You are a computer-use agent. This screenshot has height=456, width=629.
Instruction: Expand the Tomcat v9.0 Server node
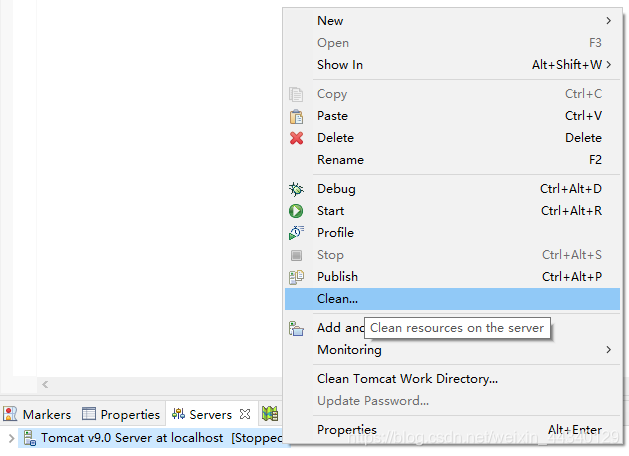[x=11, y=438]
